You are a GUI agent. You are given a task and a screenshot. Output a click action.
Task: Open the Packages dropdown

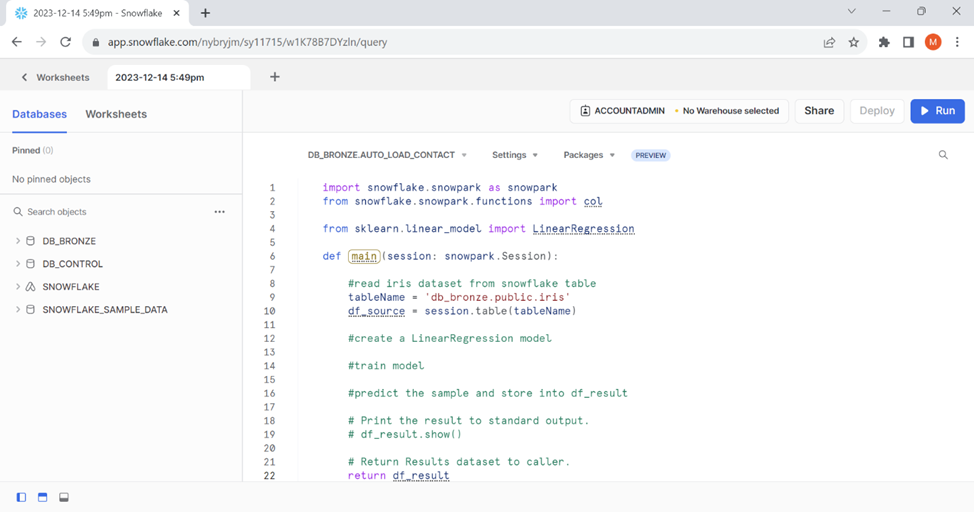point(589,155)
